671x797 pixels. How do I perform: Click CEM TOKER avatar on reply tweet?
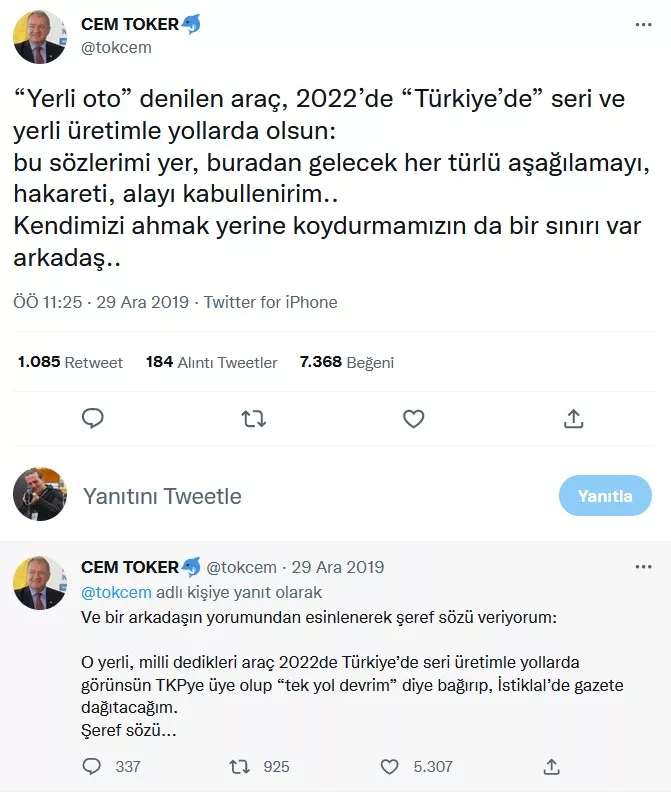click(x=40, y=583)
